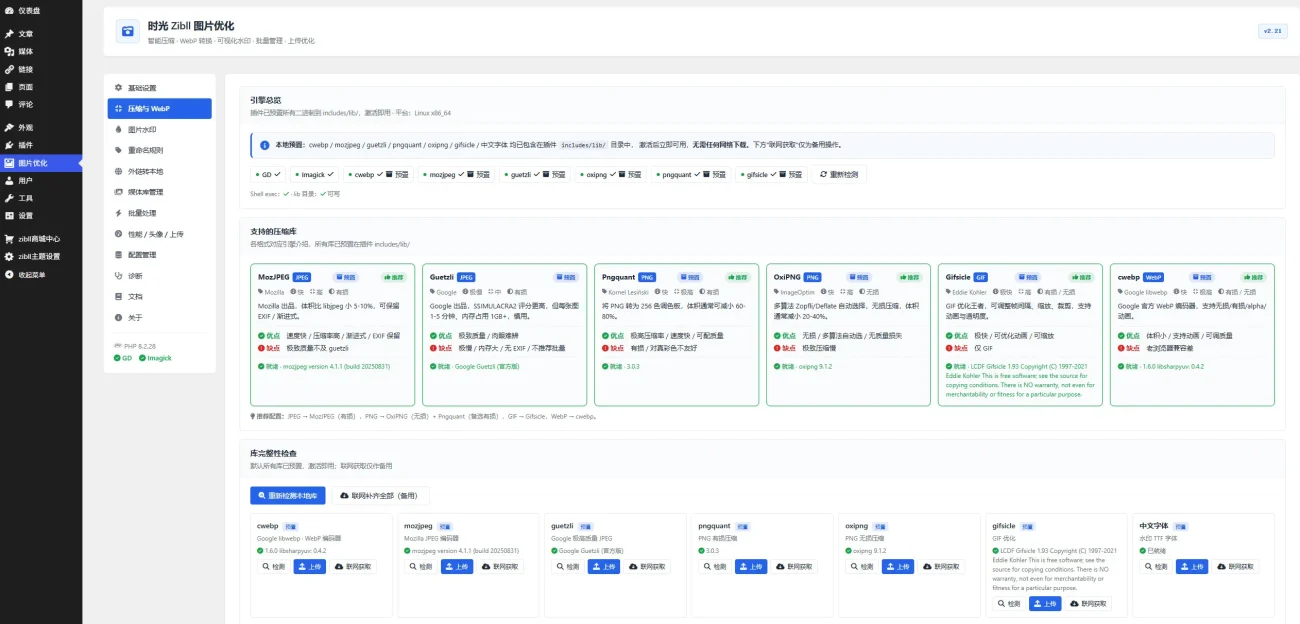Viewport: 1300px width, 624px height.
Task: Switch to 基础设置 tab
Action: point(160,88)
